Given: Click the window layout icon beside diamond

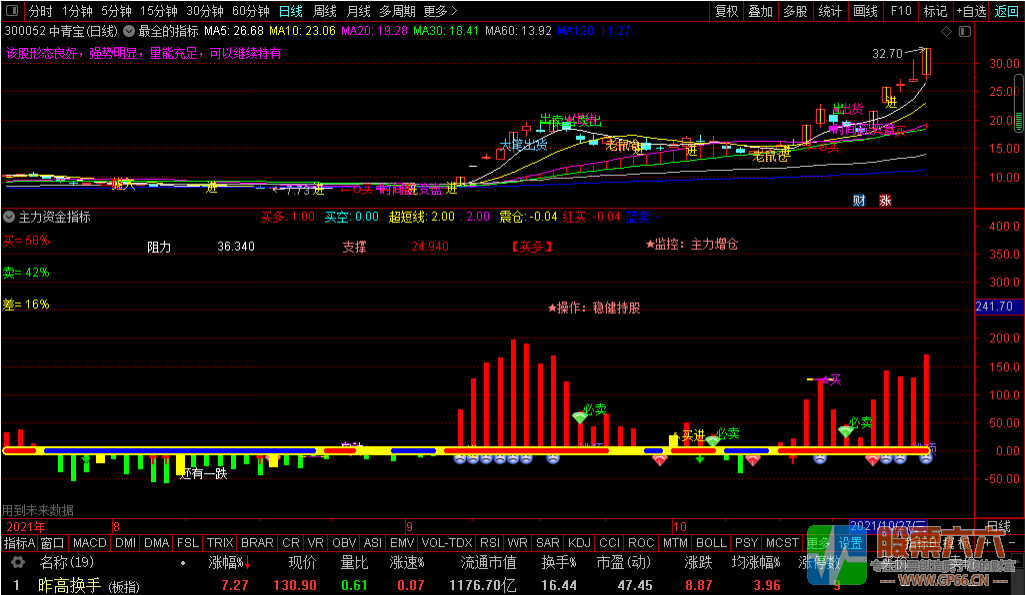Looking at the screenshot, I should click(x=965, y=31).
